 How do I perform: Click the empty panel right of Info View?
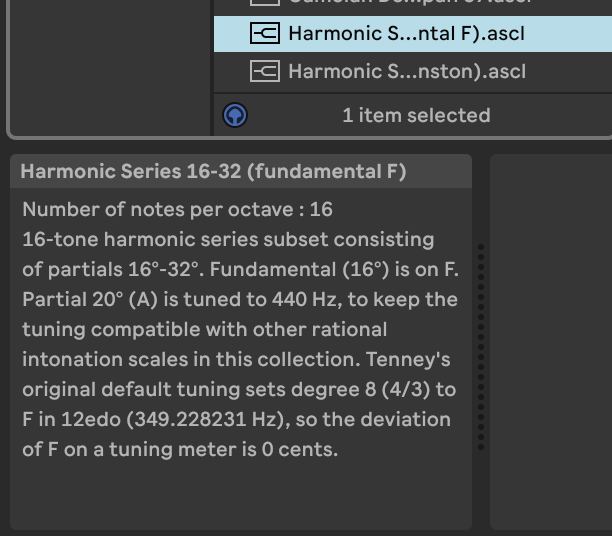tap(551, 342)
